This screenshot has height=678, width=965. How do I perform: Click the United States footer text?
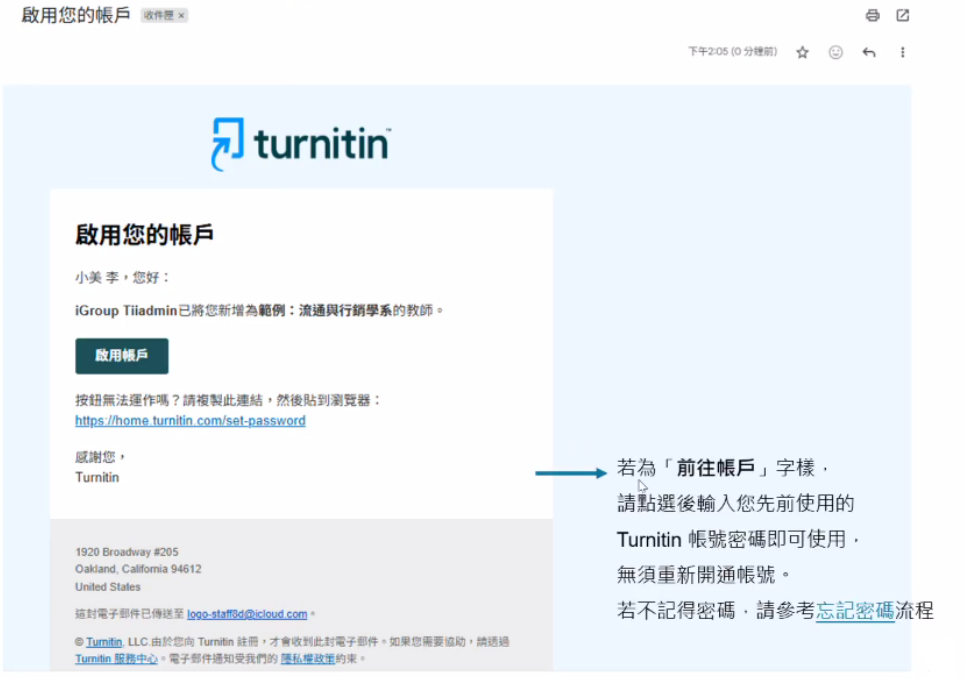pos(108,587)
